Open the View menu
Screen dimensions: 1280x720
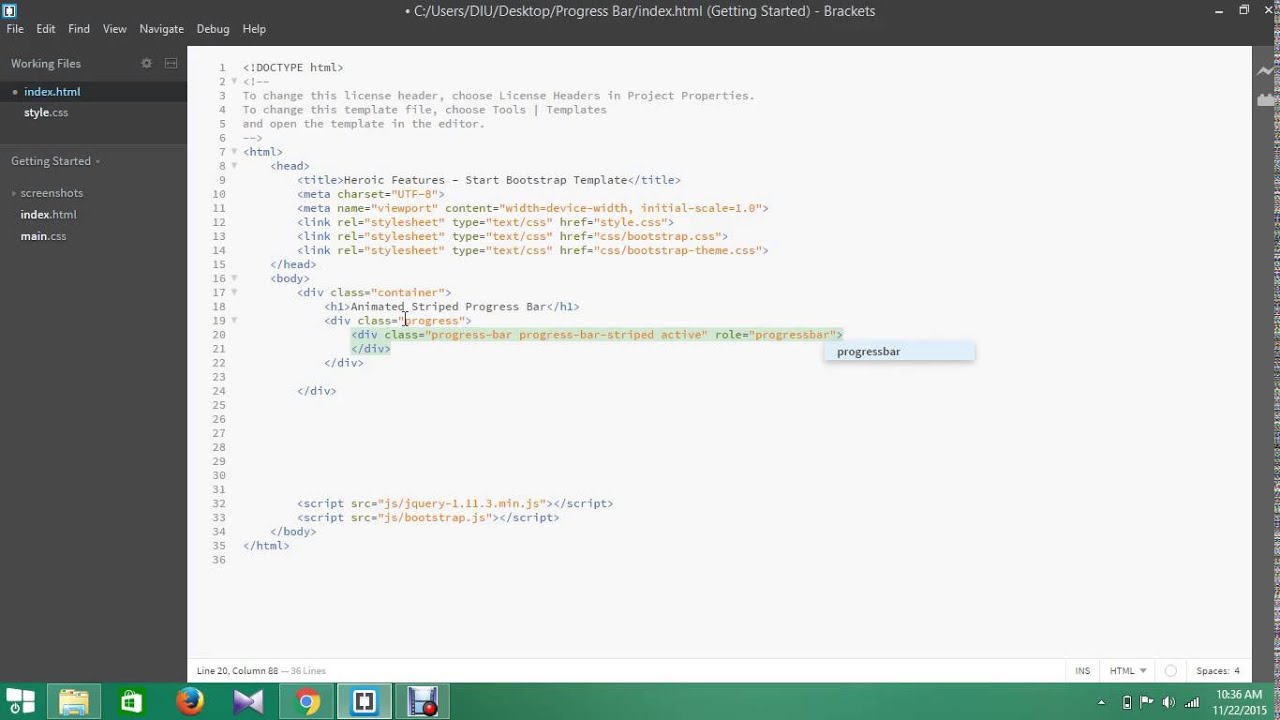click(115, 29)
